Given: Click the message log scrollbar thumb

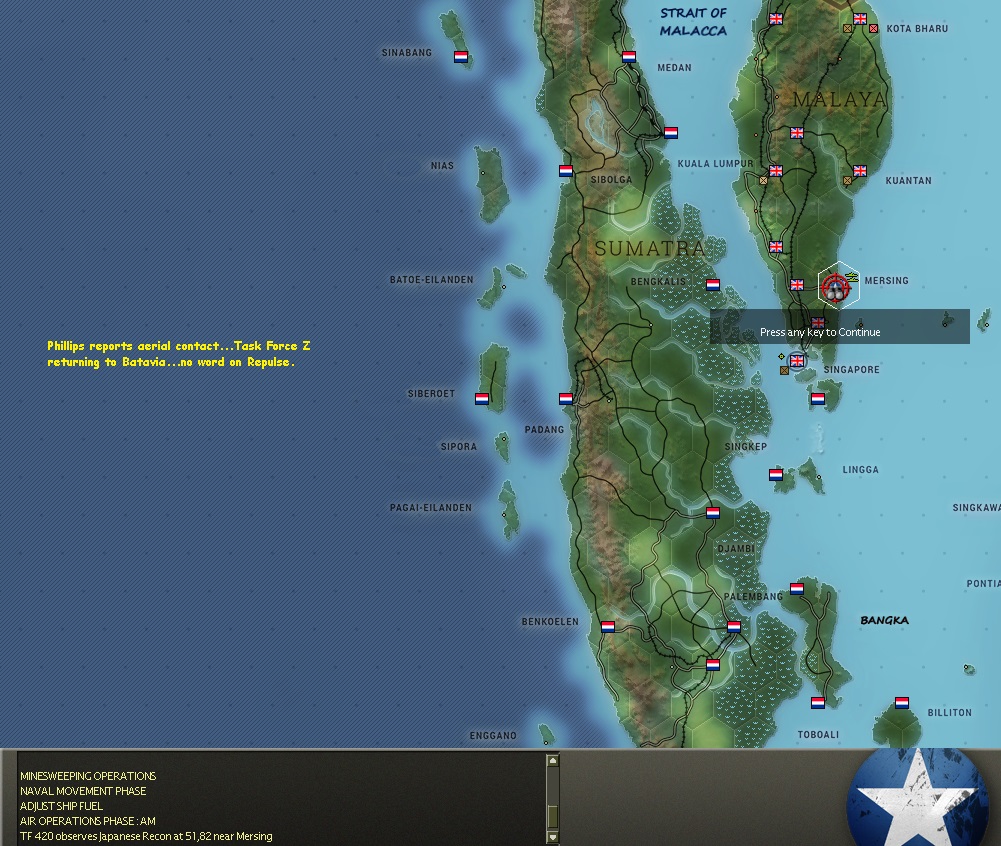Looking at the screenshot, I should [553, 816].
